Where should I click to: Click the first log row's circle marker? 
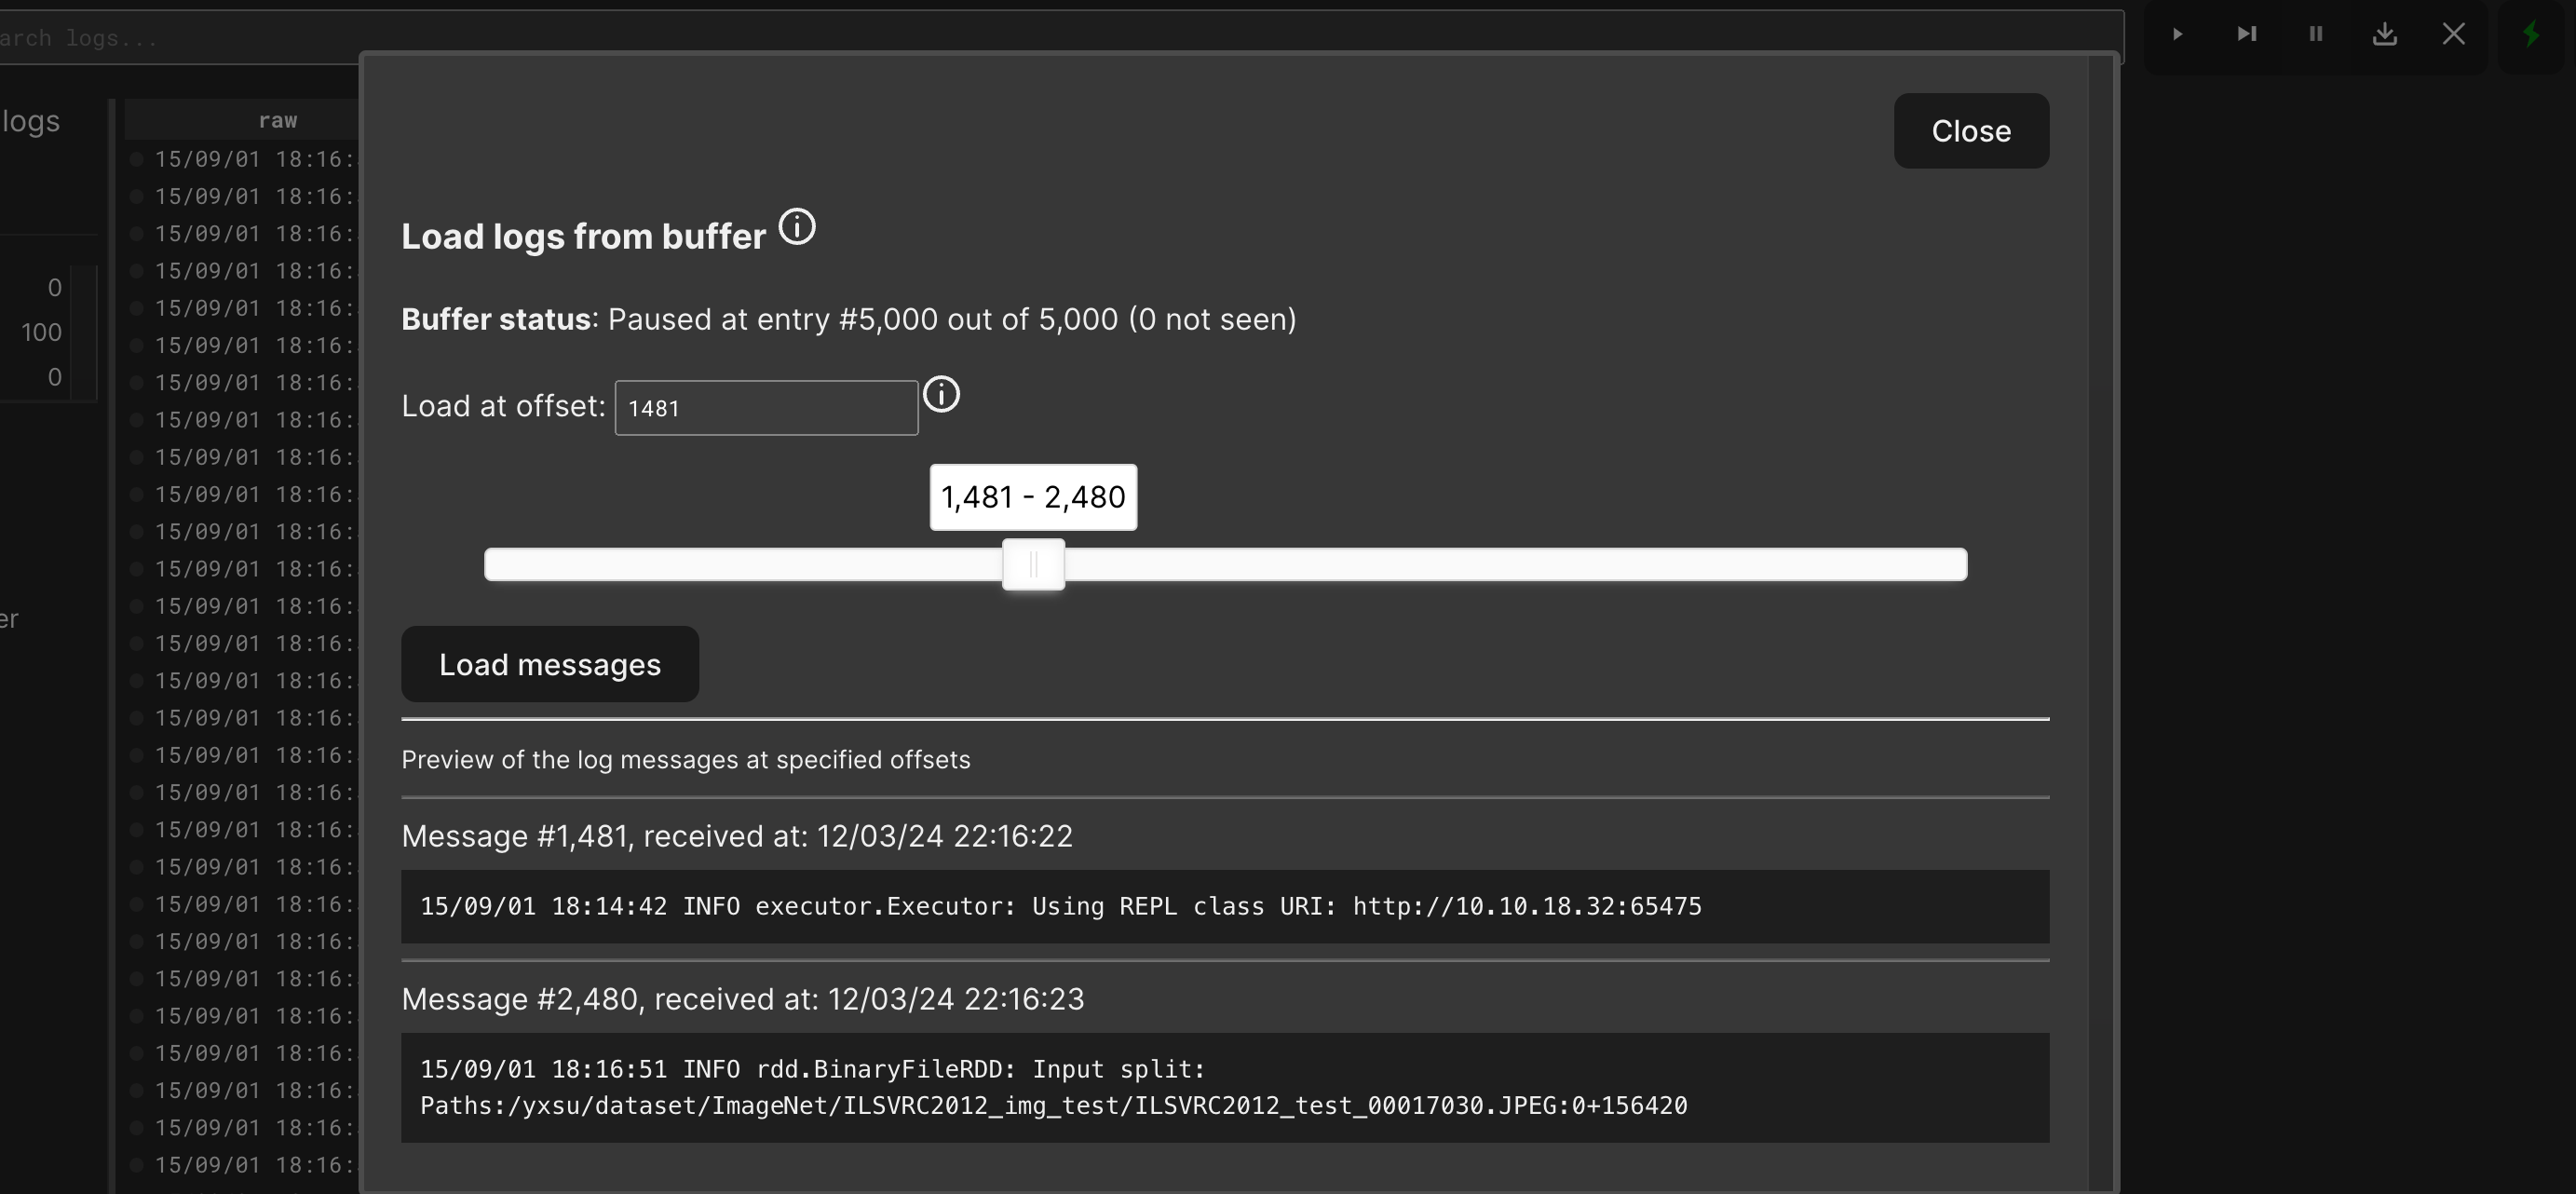(x=137, y=159)
